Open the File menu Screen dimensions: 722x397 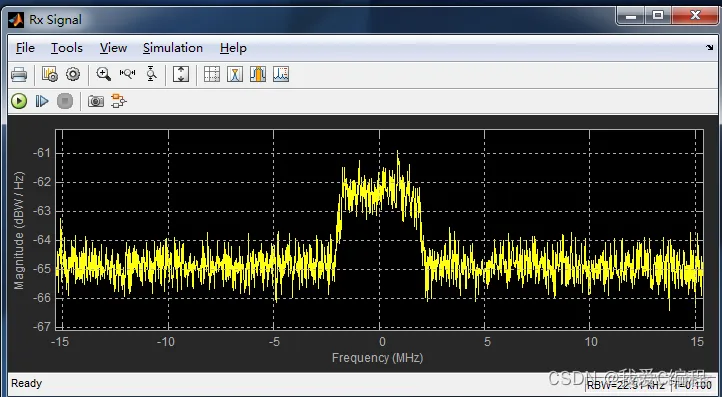[x=25, y=48]
